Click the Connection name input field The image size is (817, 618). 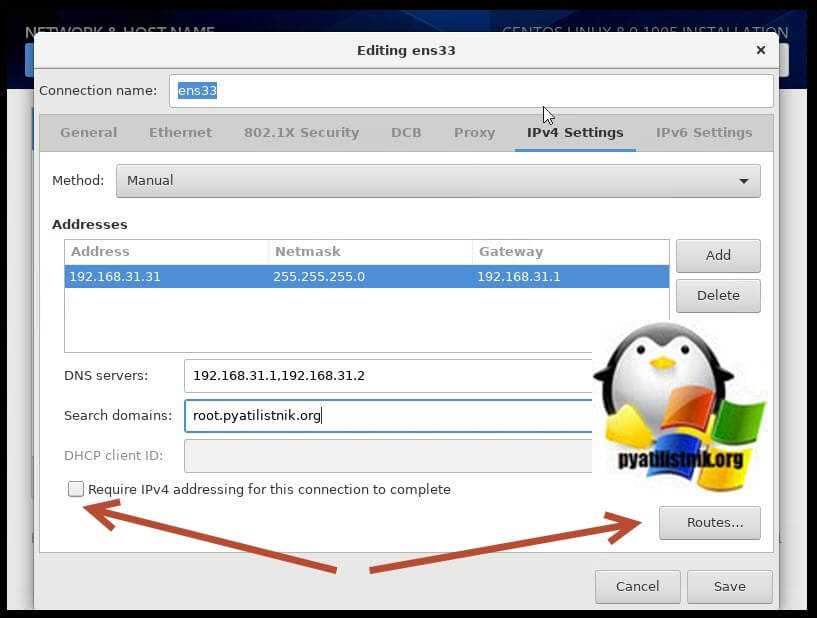(x=471, y=91)
